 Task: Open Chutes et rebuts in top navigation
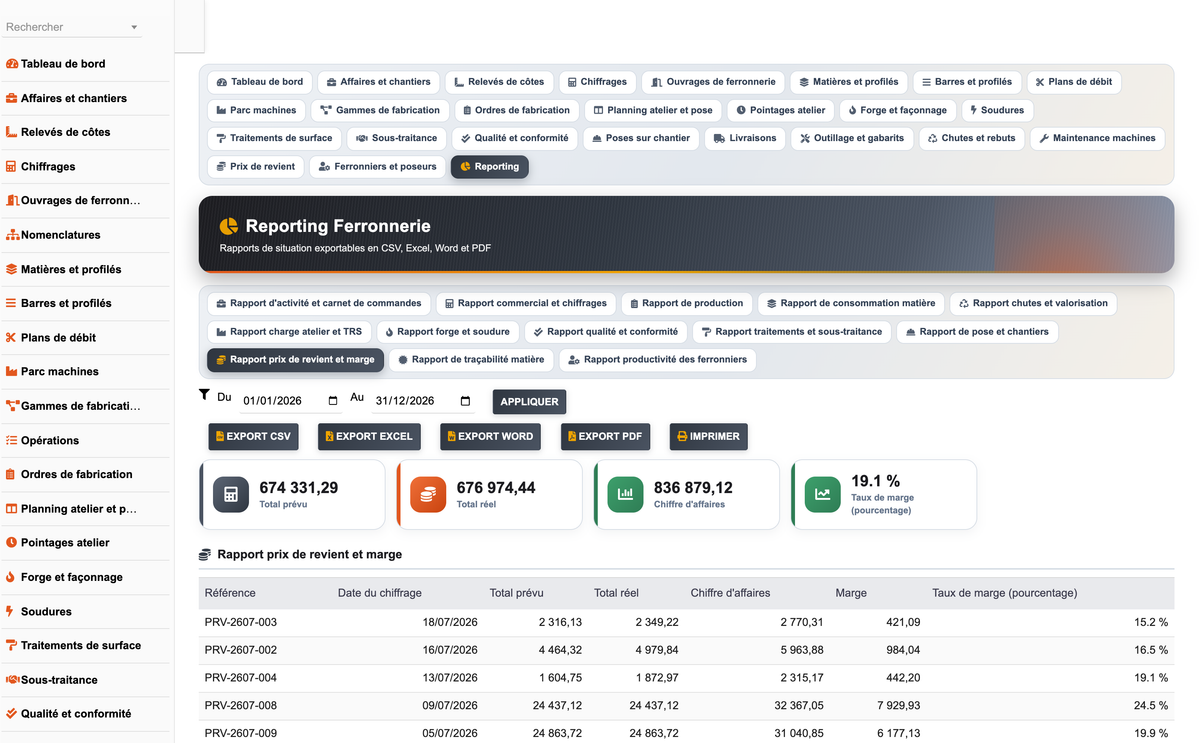pos(972,138)
